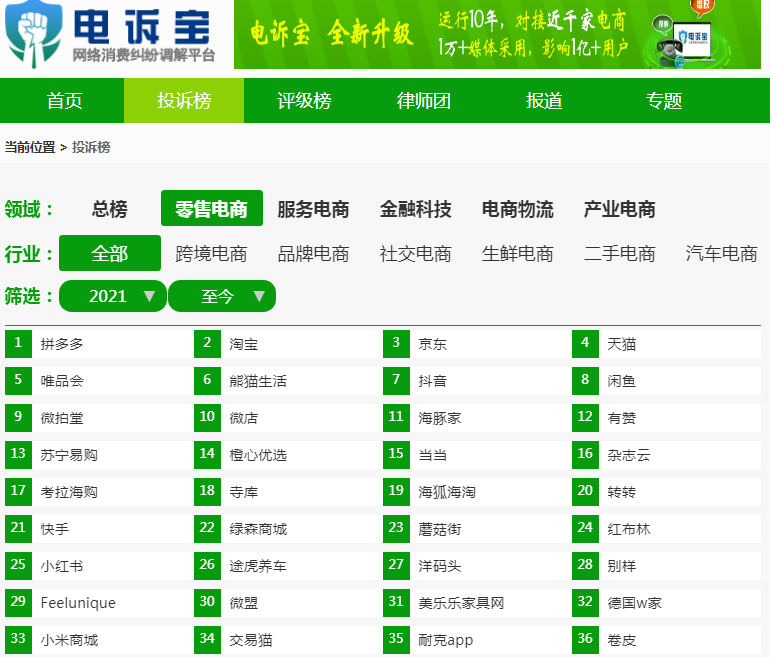Image resolution: width=770 pixels, height=657 pixels.
Task: Select the 电商物流 field filter
Action: tap(518, 209)
